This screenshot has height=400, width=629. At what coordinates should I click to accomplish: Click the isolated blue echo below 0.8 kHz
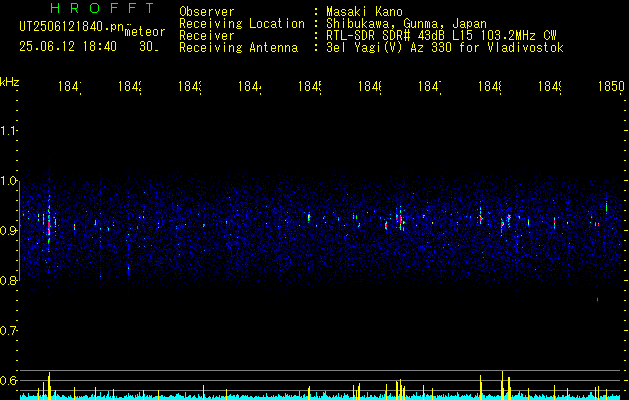[597, 300]
